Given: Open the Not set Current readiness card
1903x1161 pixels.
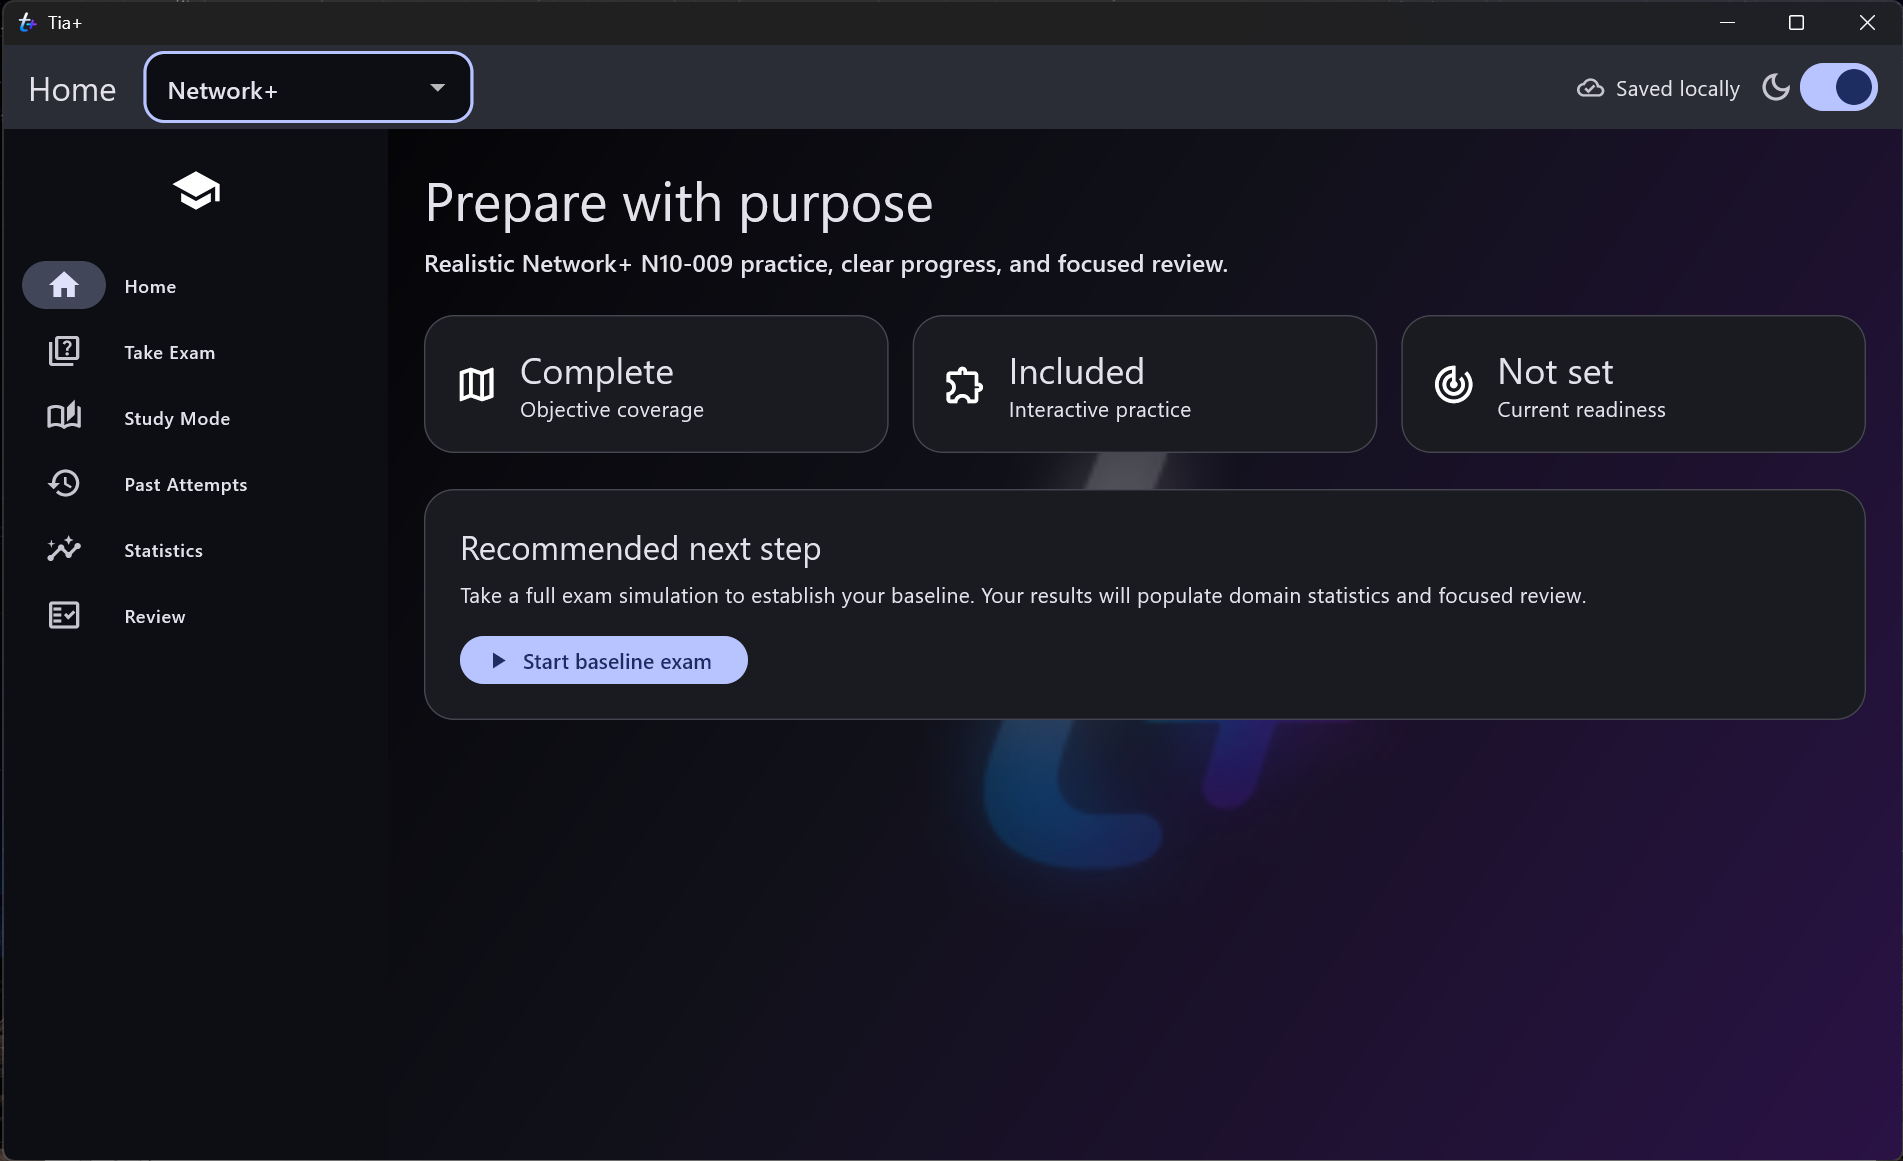Looking at the screenshot, I should pos(1633,384).
